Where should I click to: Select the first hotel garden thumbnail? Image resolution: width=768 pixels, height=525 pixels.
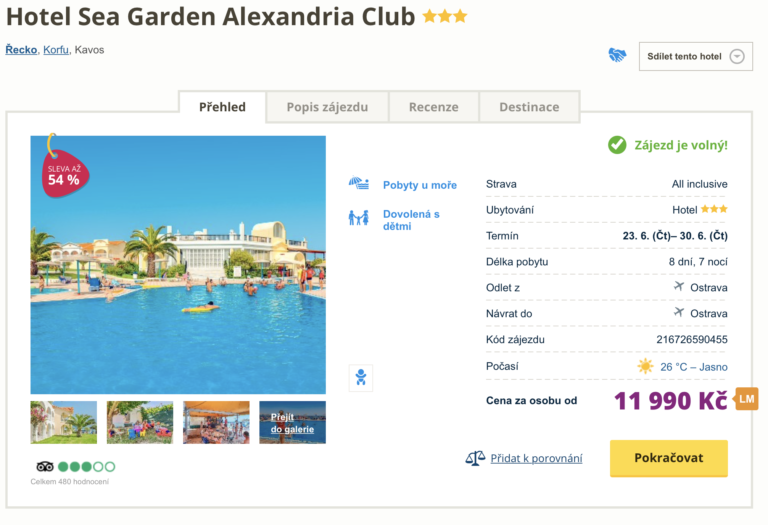[64, 422]
